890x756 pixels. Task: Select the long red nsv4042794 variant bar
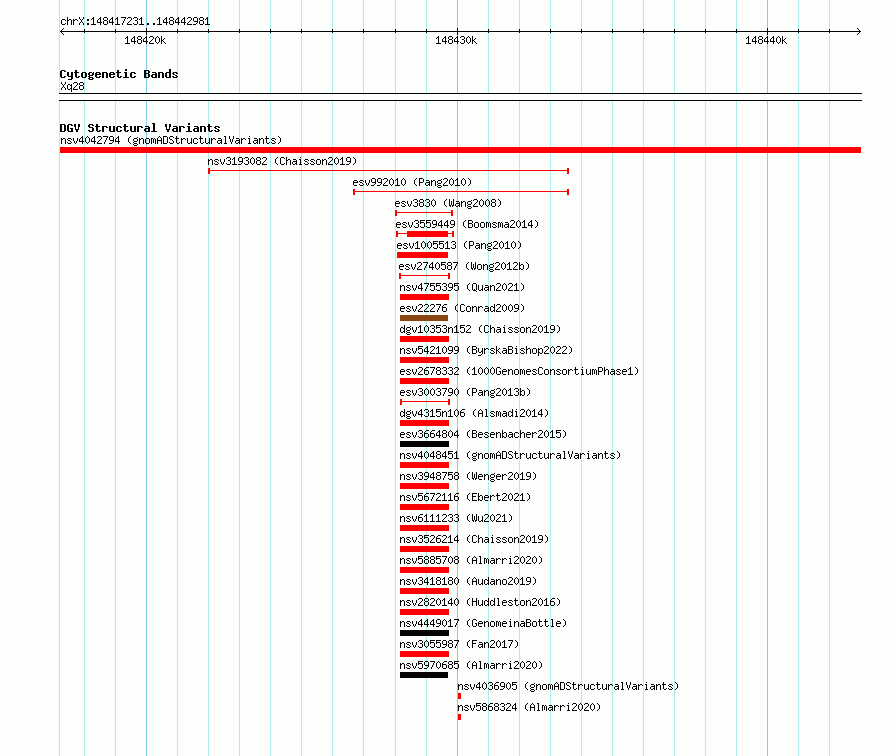click(x=460, y=150)
